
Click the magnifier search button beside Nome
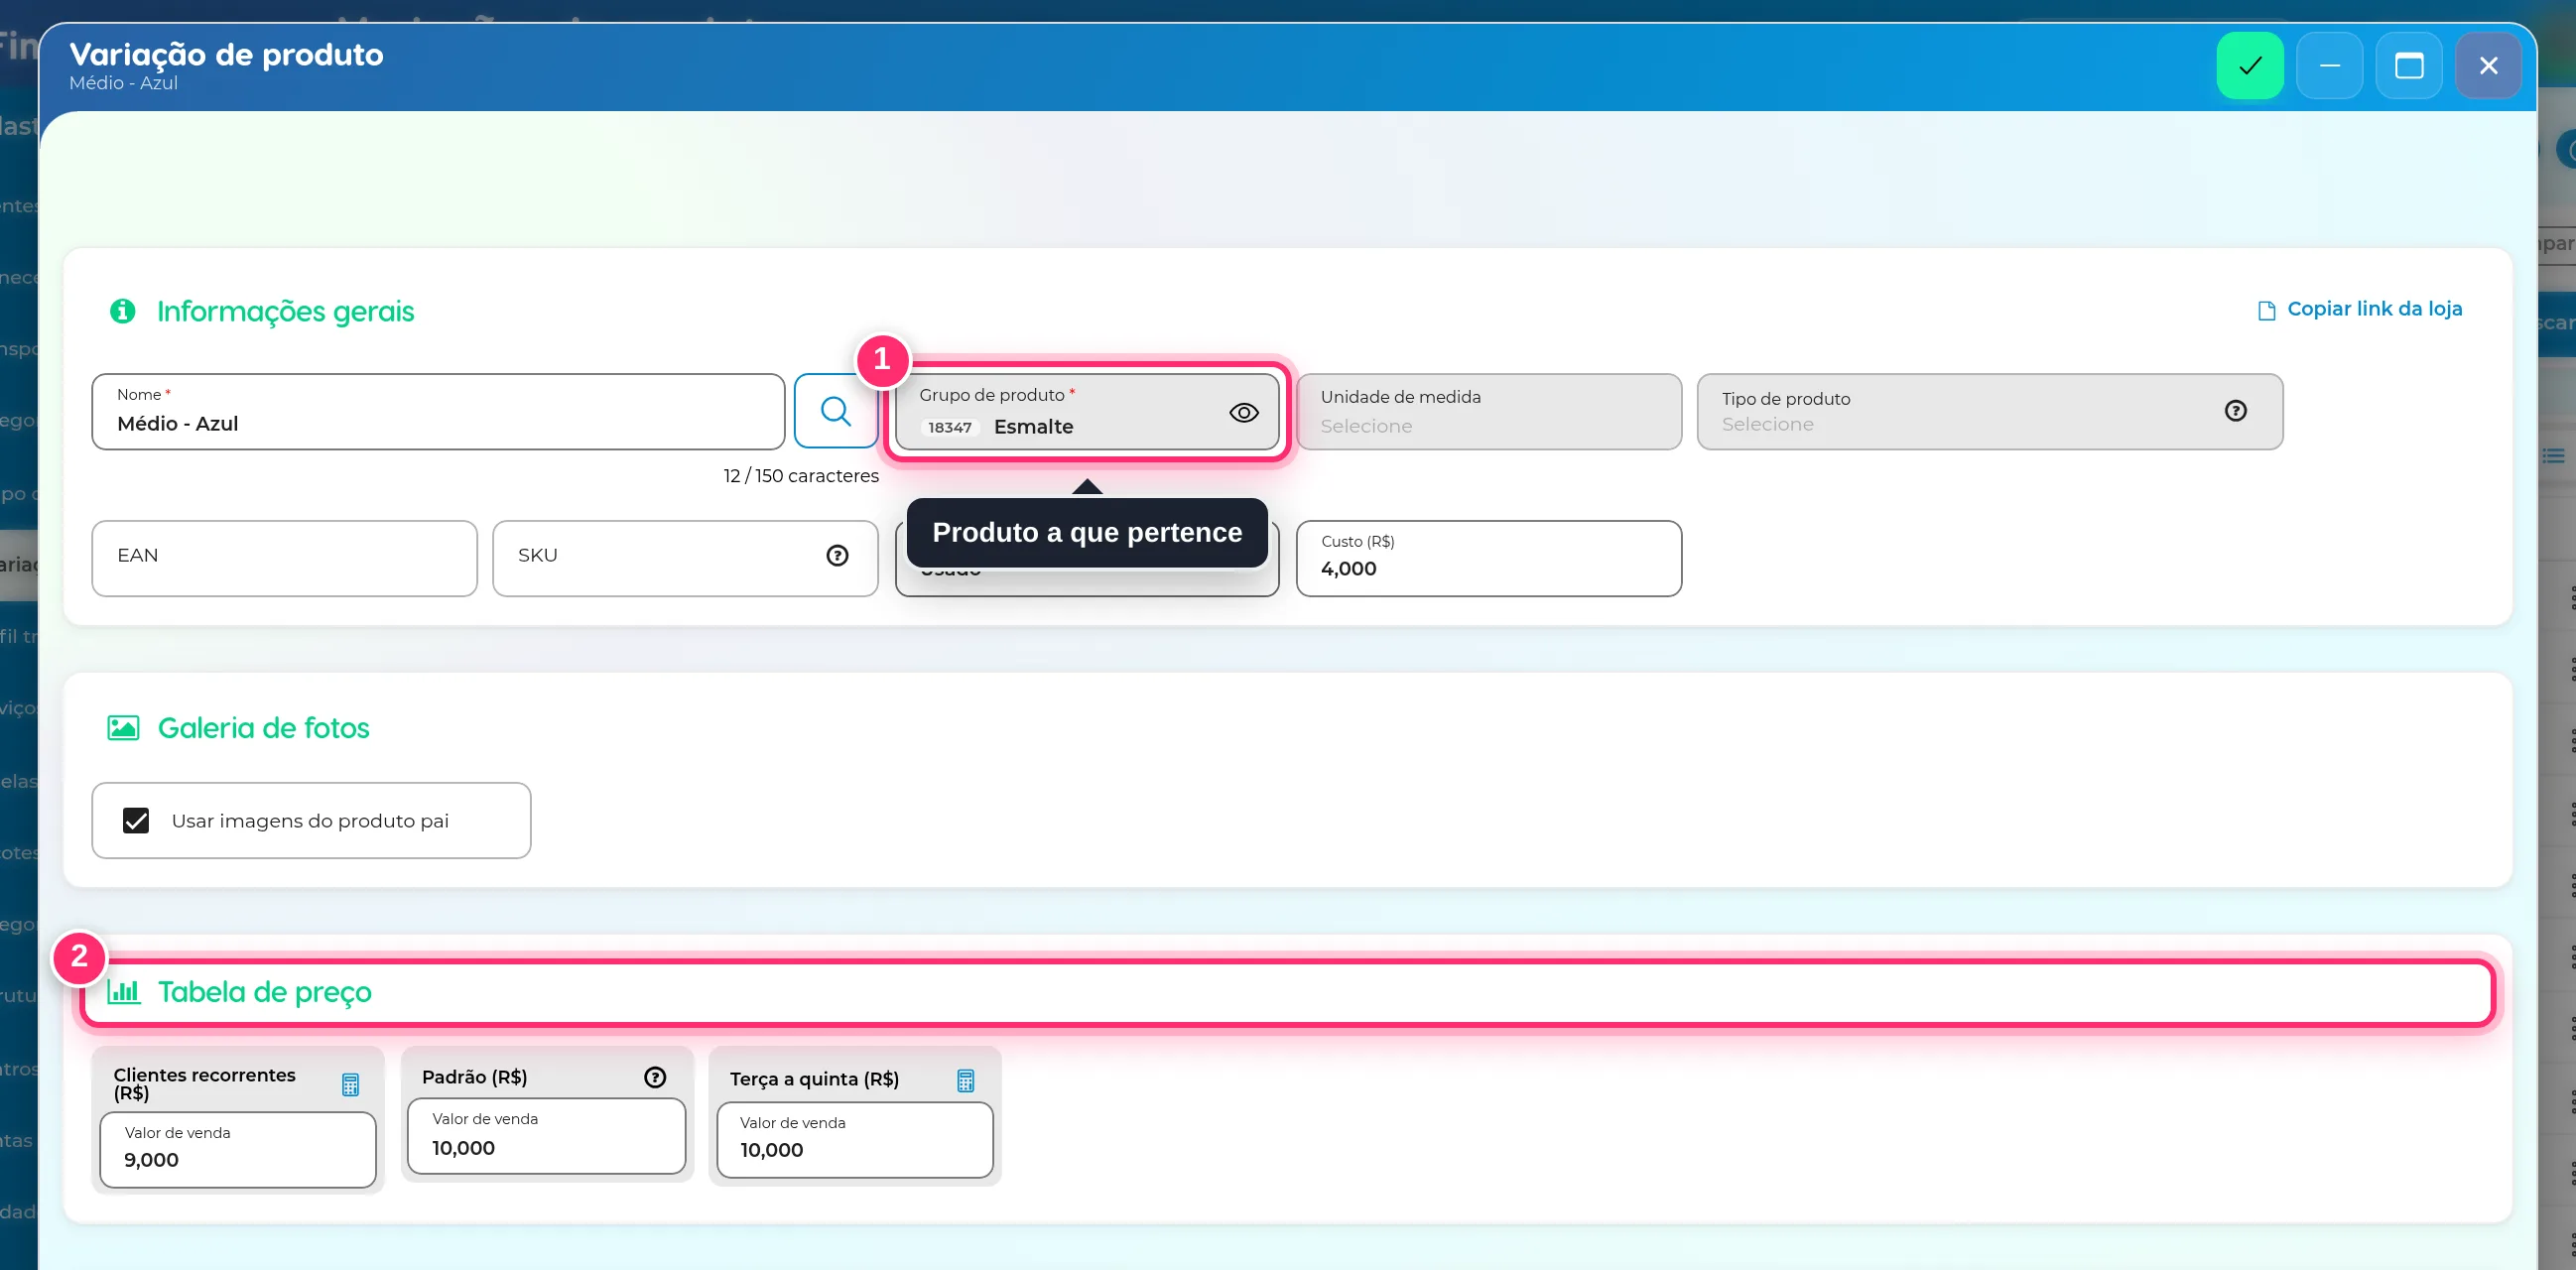tap(835, 411)
